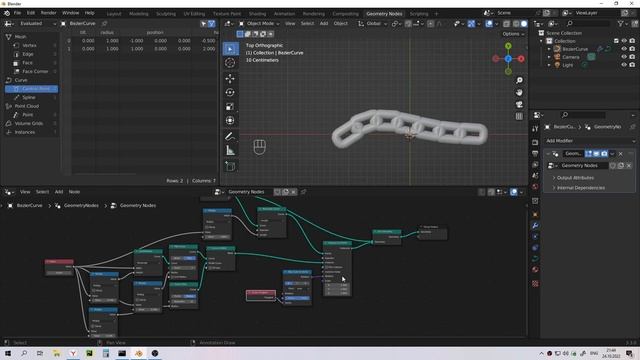Open the Tool settings tab in Properties
This screenshot has width=640, height=360.
(535, 129)
